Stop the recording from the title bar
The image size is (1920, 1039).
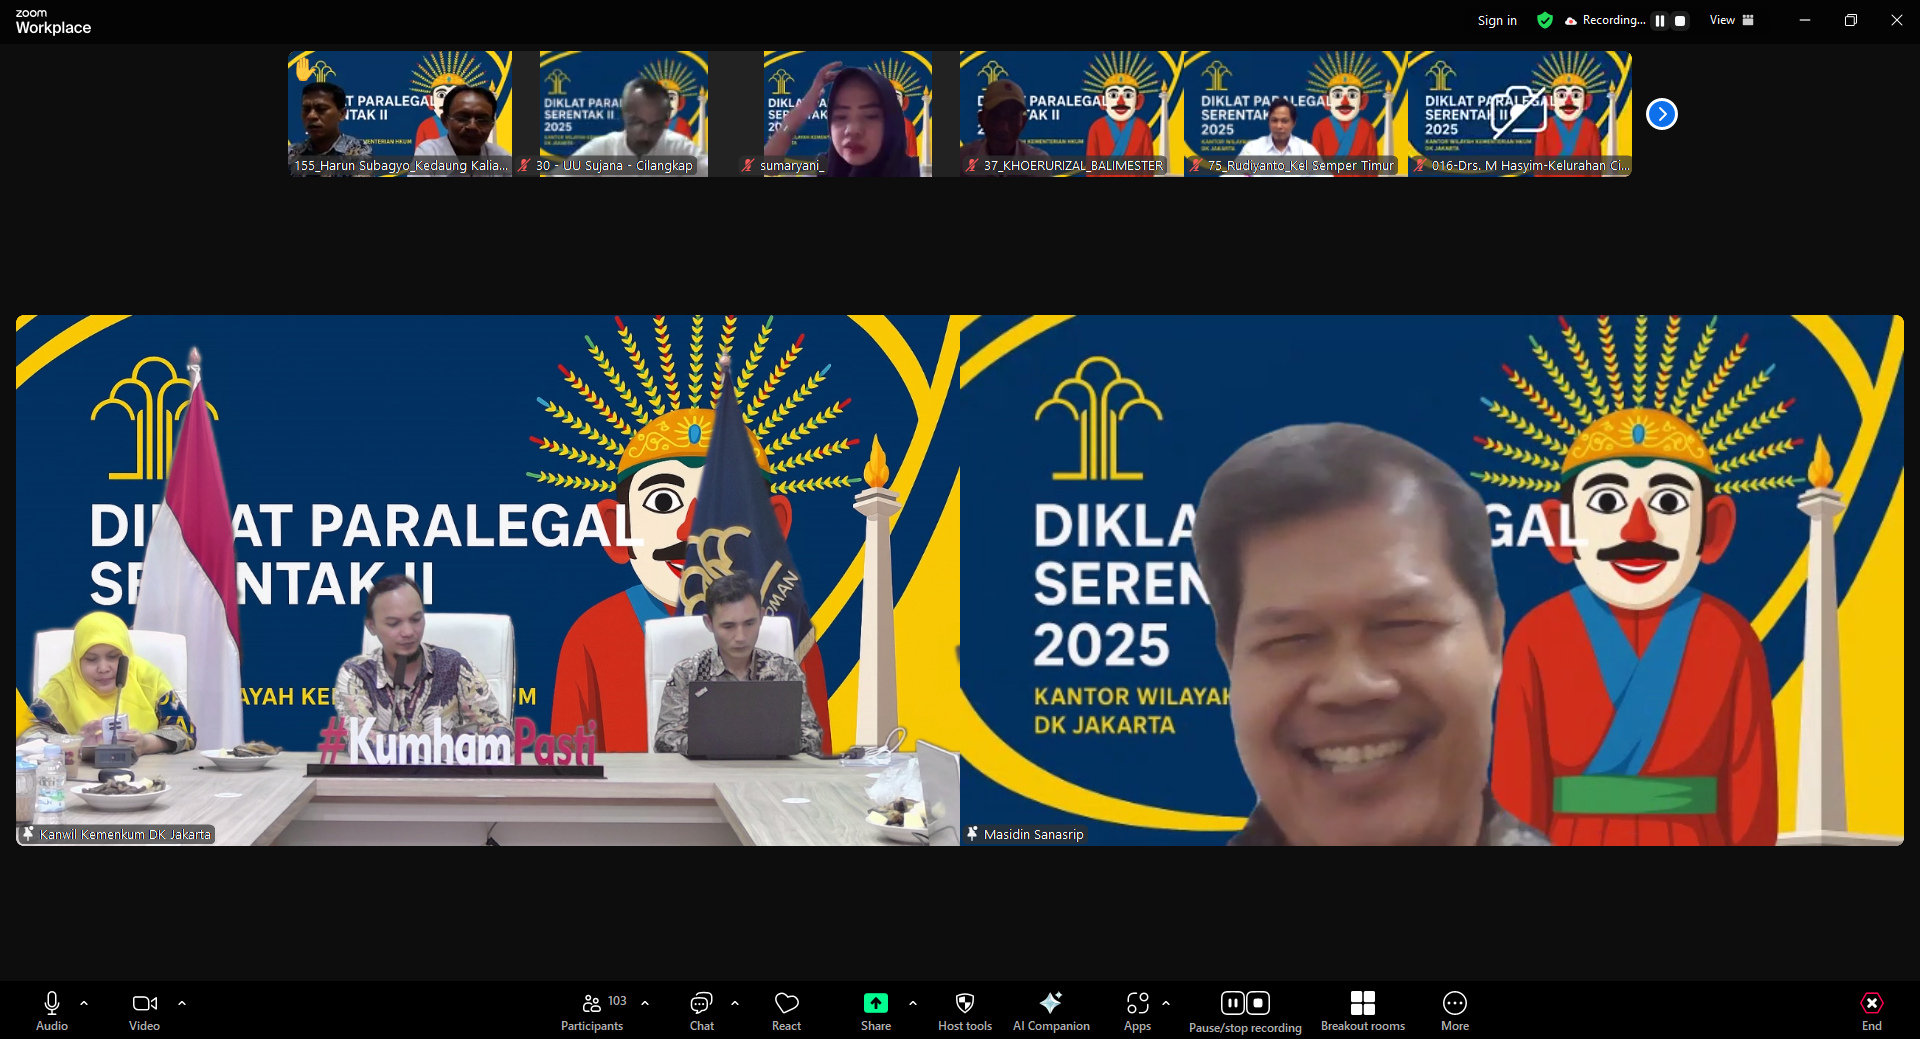1681,20
